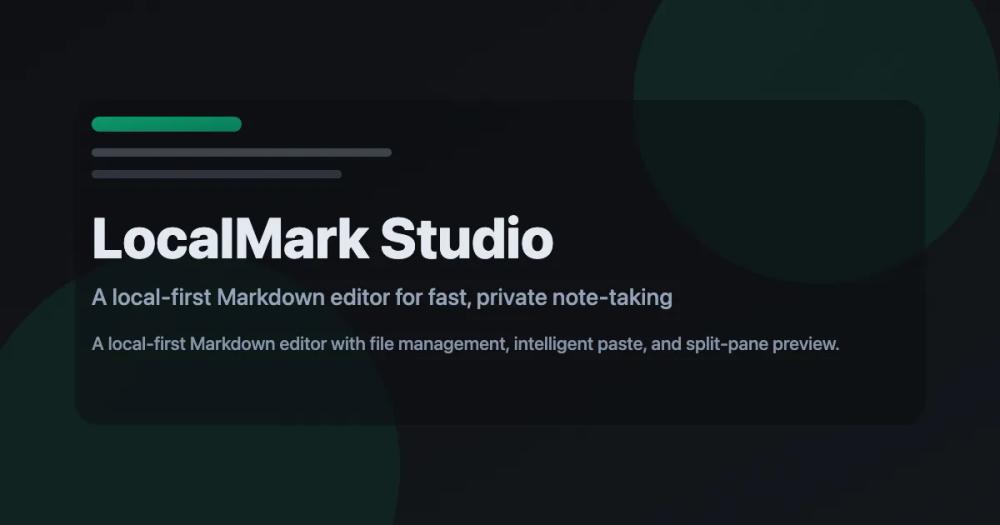
Task: Click the words "A local-first" in the subtitle
Action: click(151, 297)
